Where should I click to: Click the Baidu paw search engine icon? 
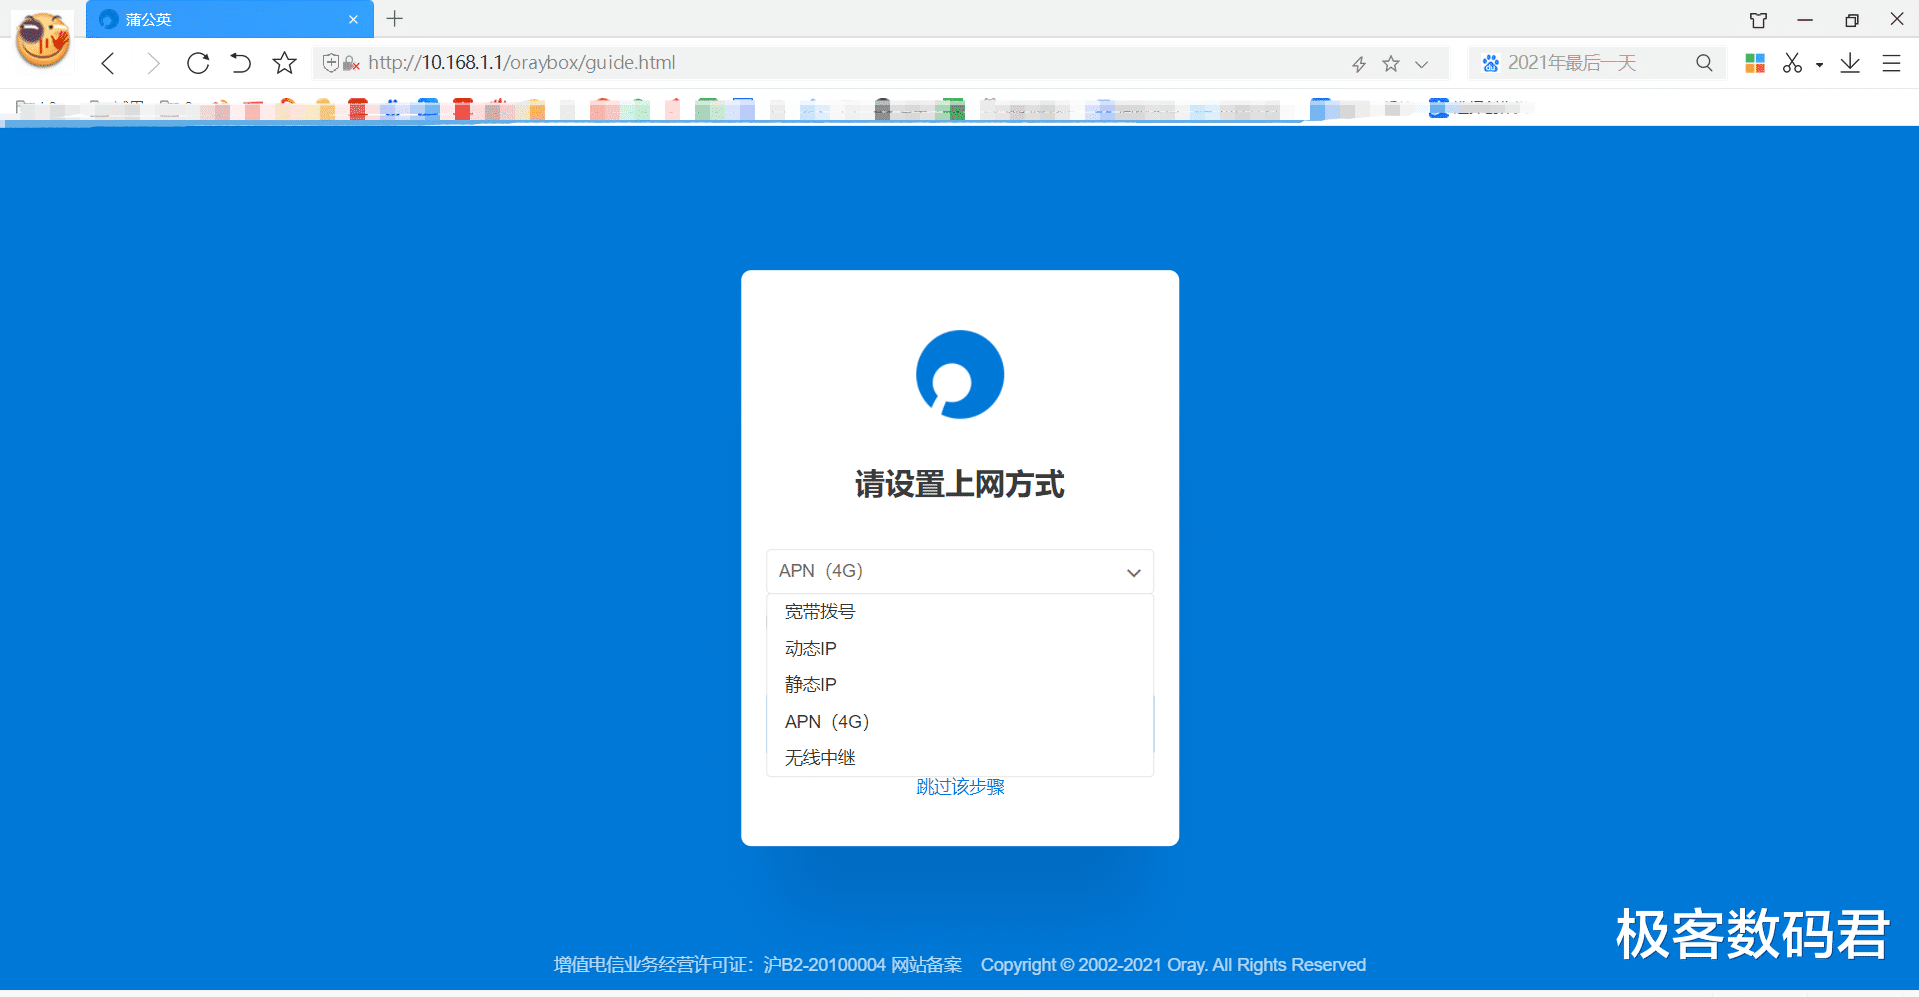tap(1491, 63)
